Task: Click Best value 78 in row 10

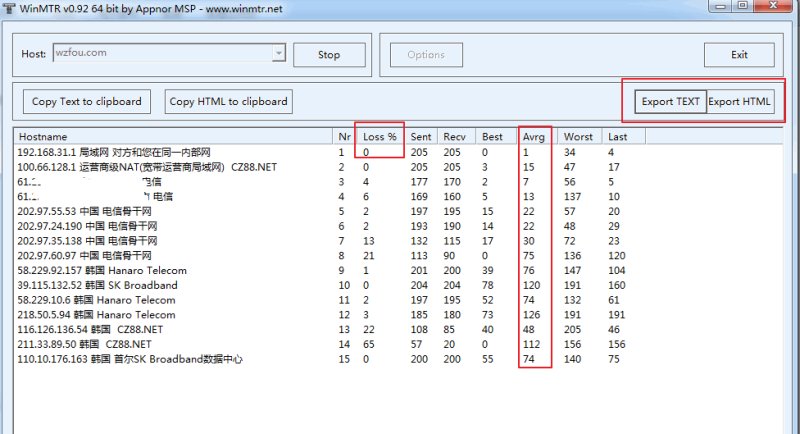Action: point(488,285)
